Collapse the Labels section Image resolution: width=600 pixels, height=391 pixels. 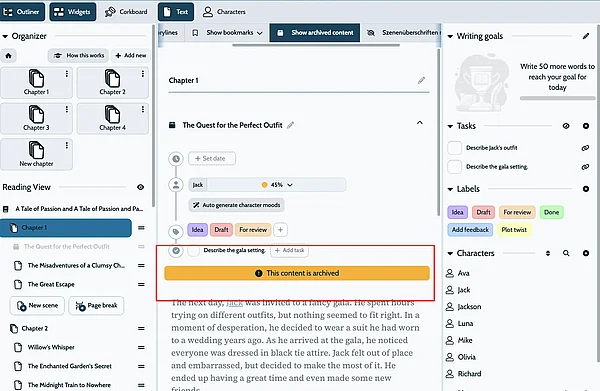coord(450,189)
